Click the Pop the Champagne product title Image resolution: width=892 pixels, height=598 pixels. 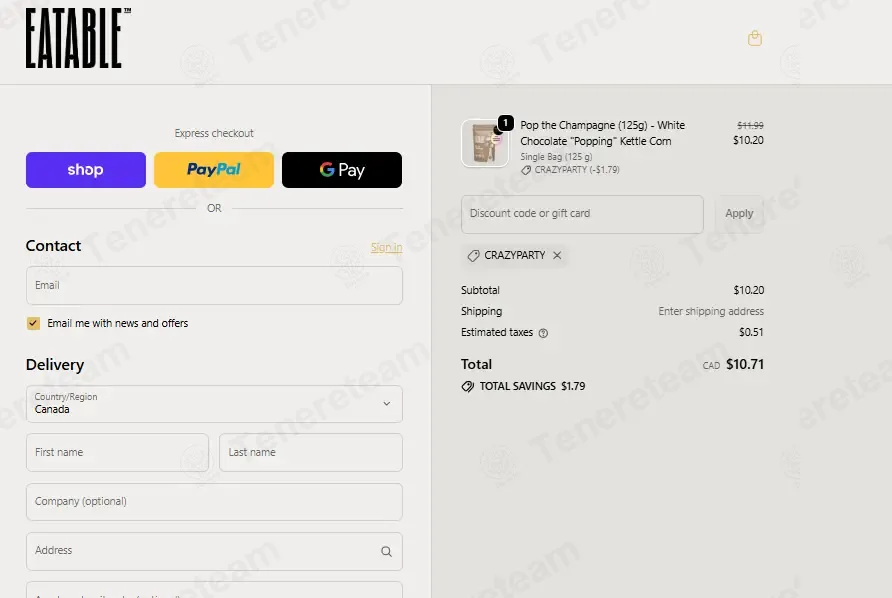pyautogui.click(x=602, y=133)
